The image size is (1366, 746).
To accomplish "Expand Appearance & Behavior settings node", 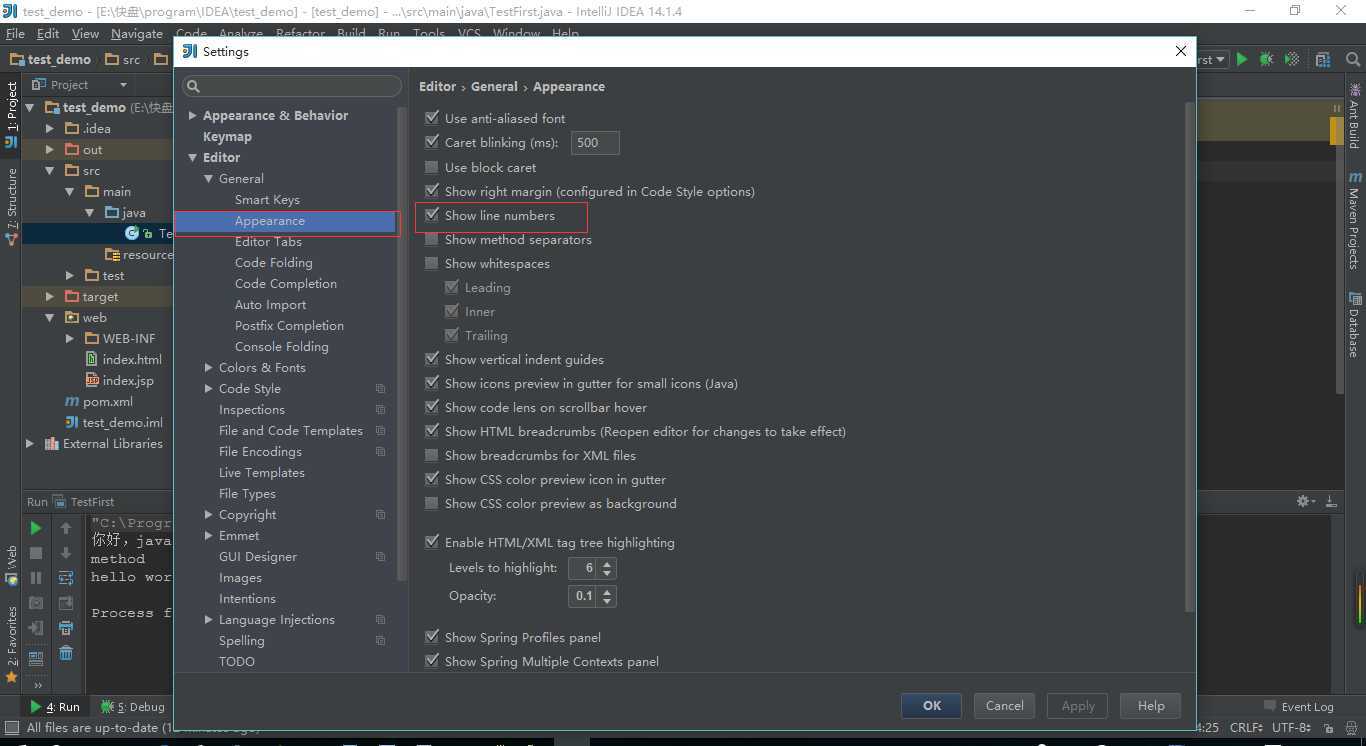I will pos(192,116).
